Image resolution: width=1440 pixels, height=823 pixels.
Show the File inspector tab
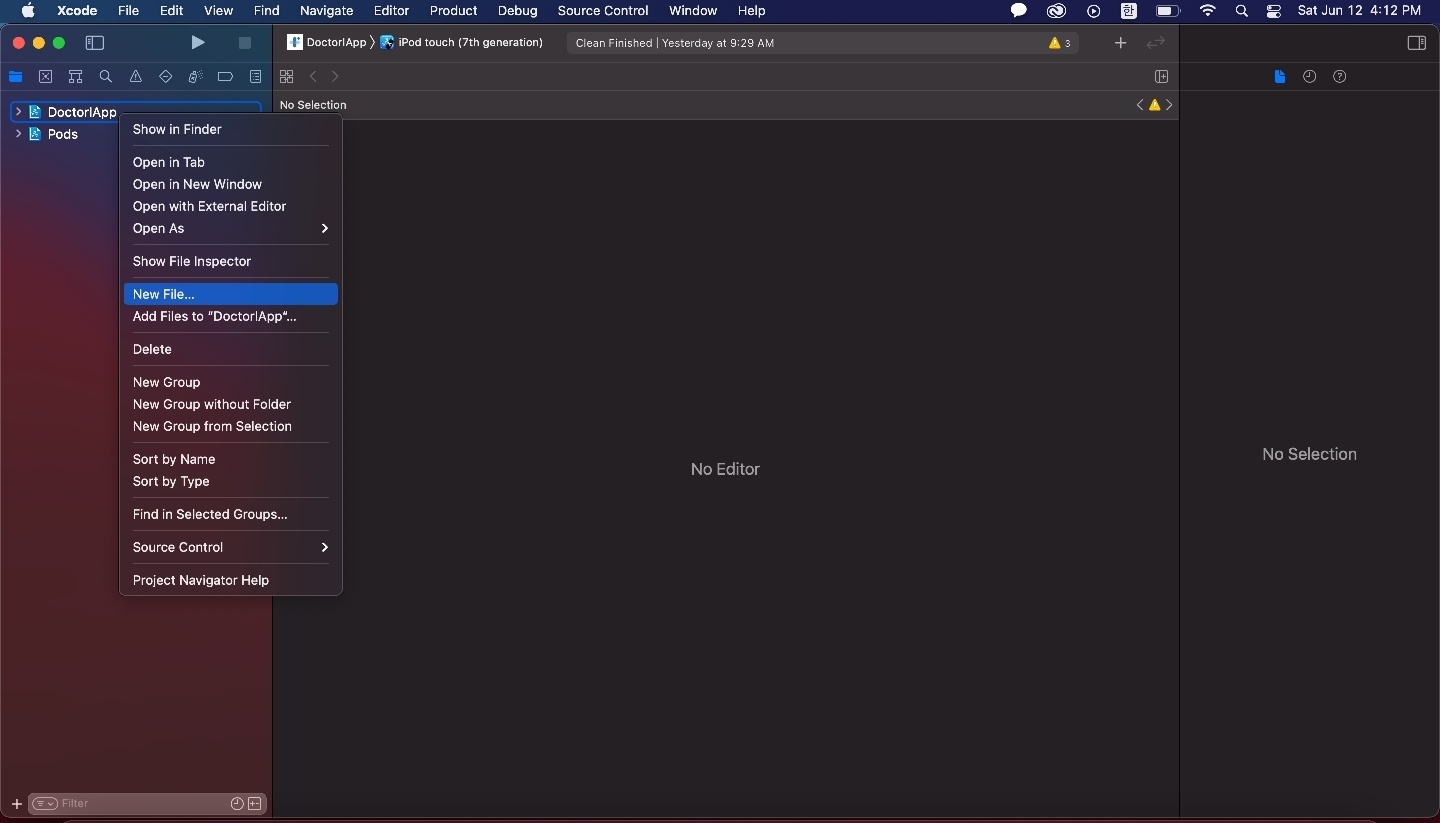point(1279,77)
